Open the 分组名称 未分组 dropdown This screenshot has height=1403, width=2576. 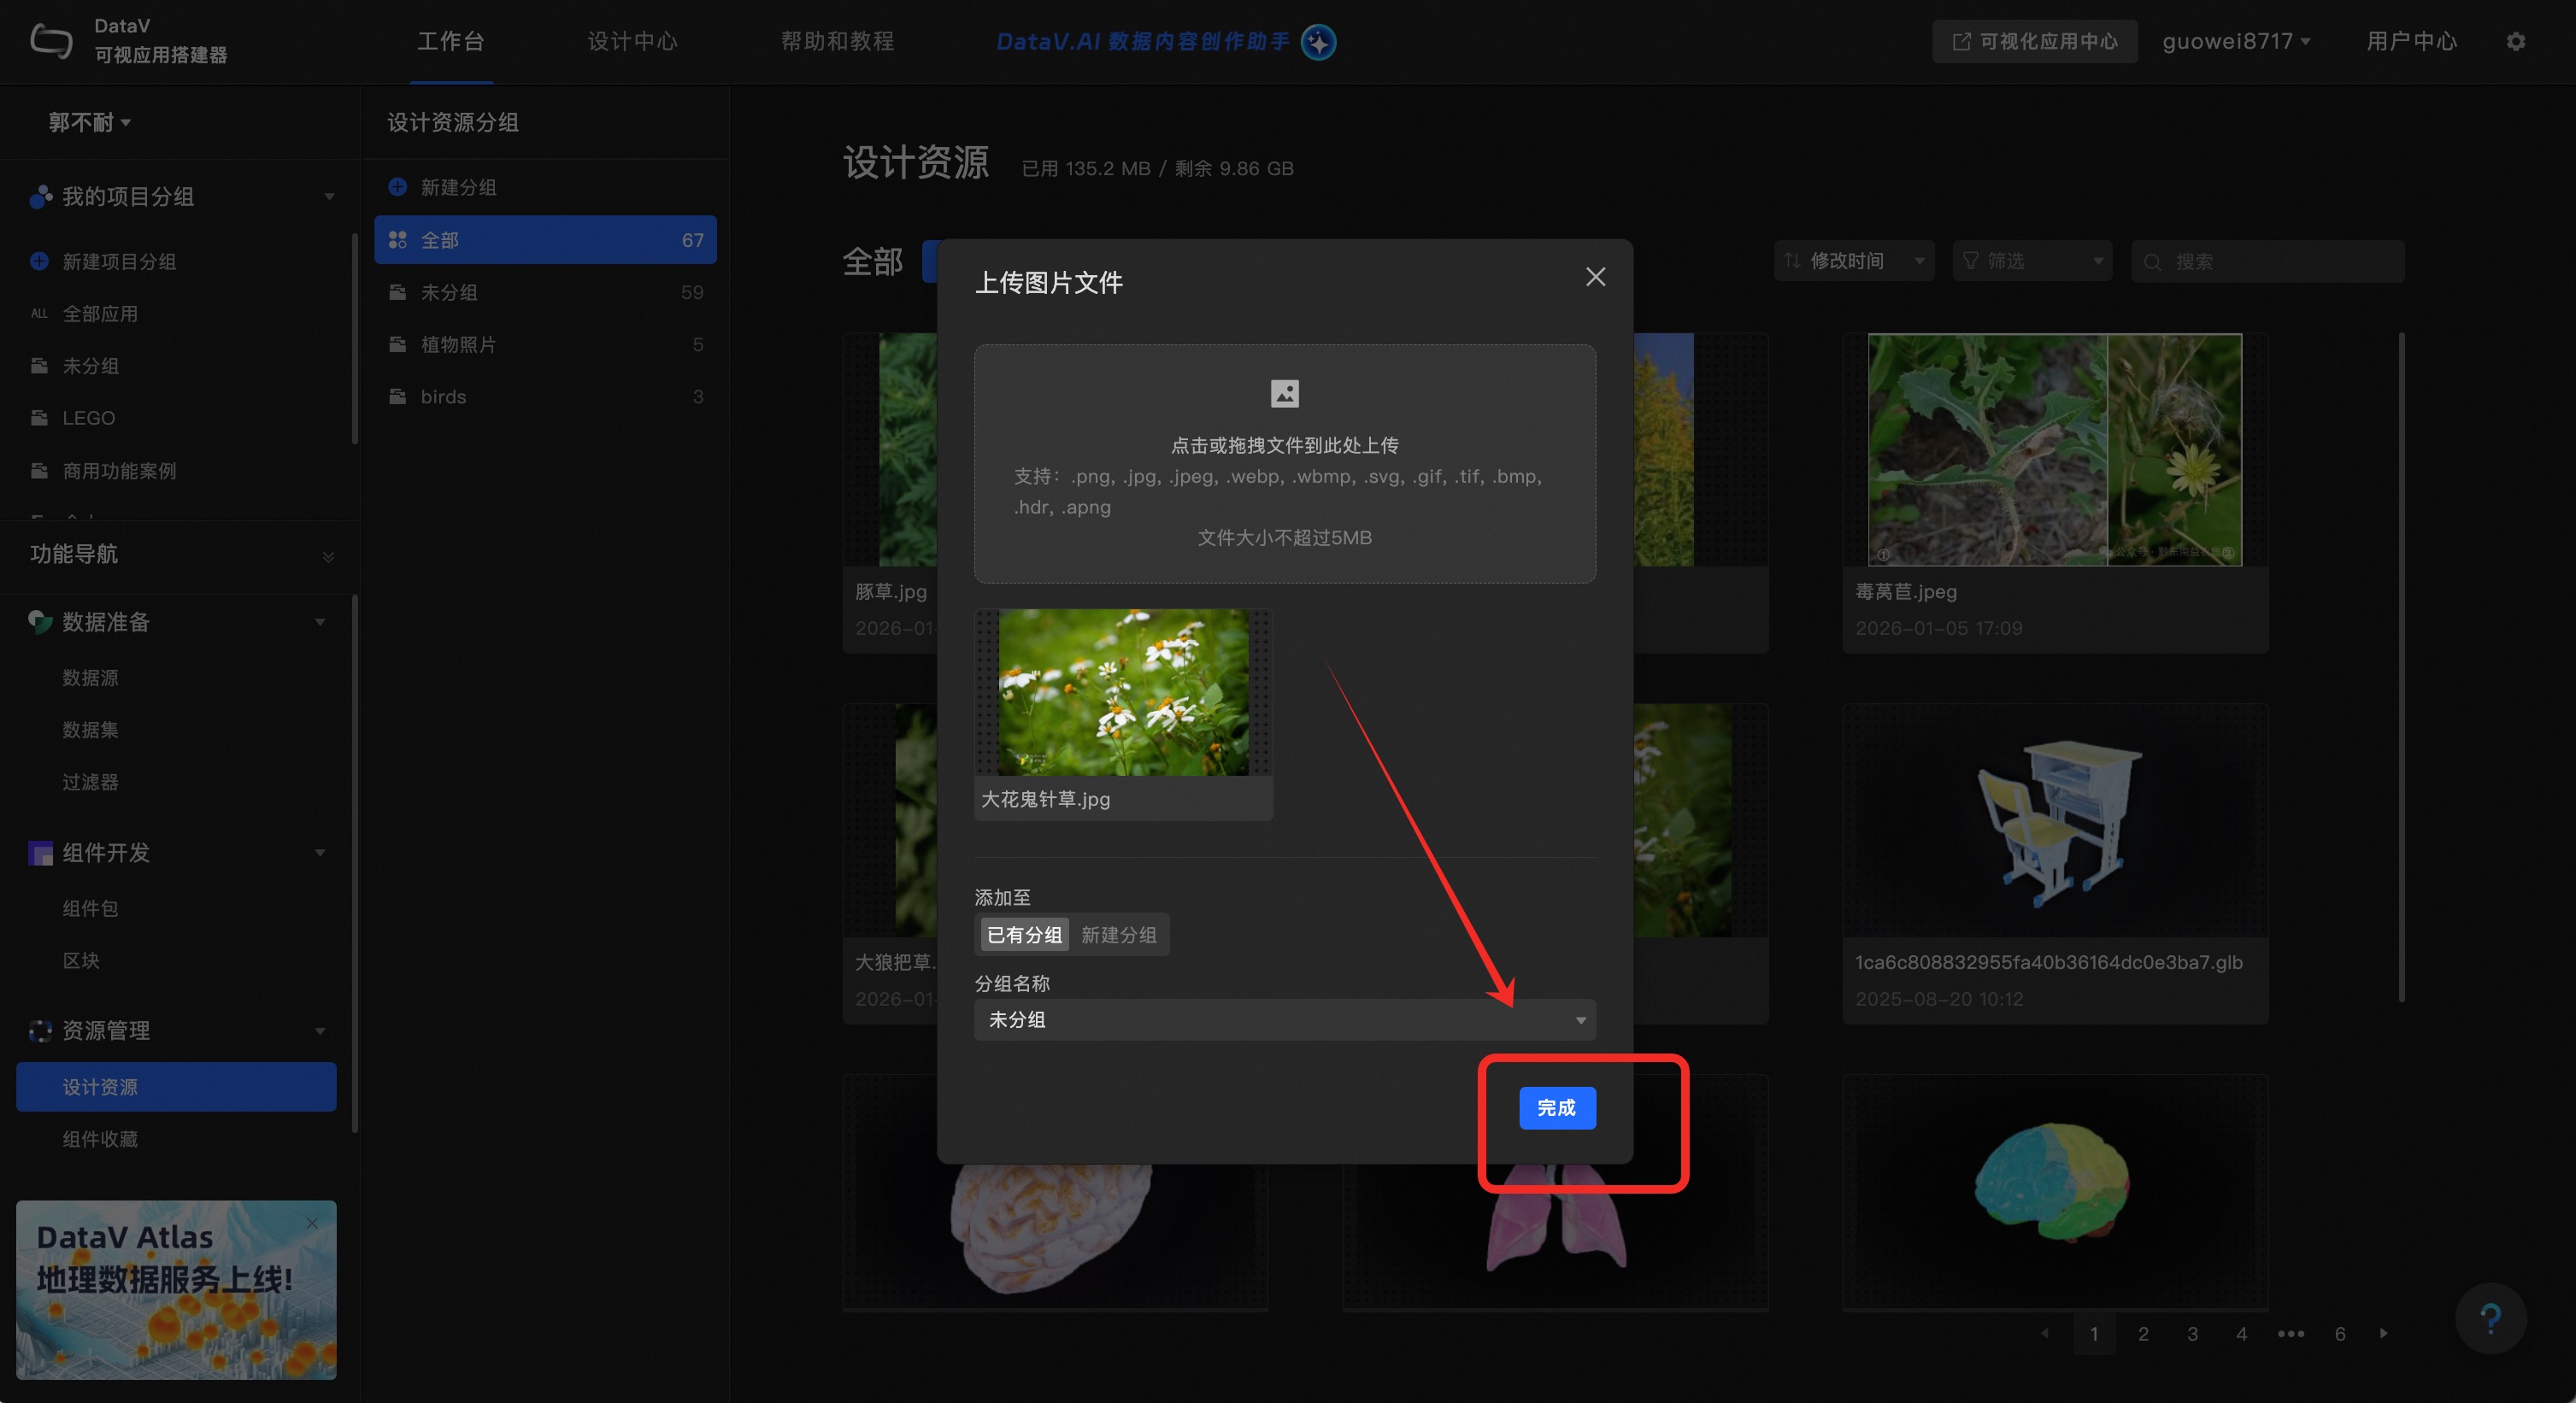tap(1284, 1020)
